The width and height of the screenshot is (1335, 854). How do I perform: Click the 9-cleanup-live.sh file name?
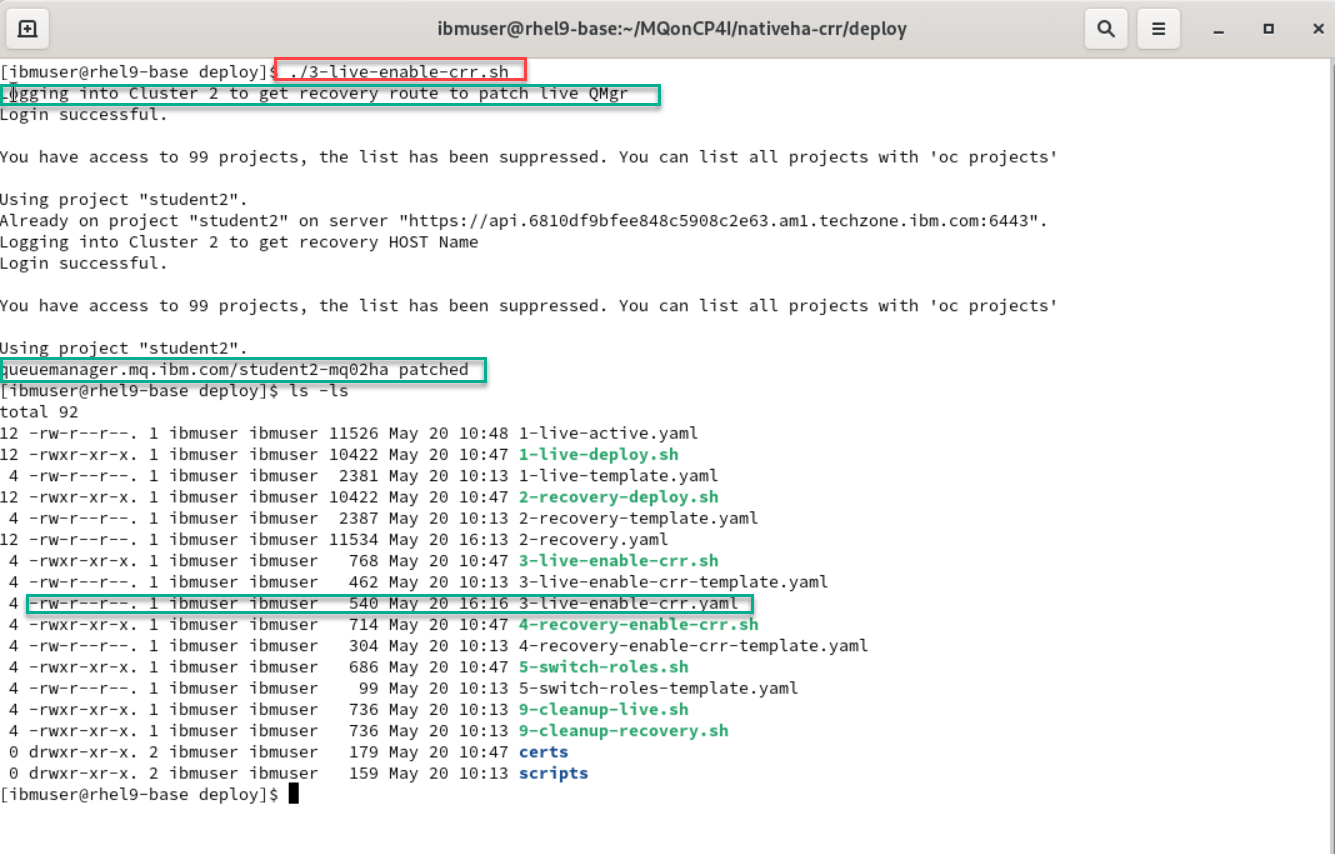(x=603, y=709)
